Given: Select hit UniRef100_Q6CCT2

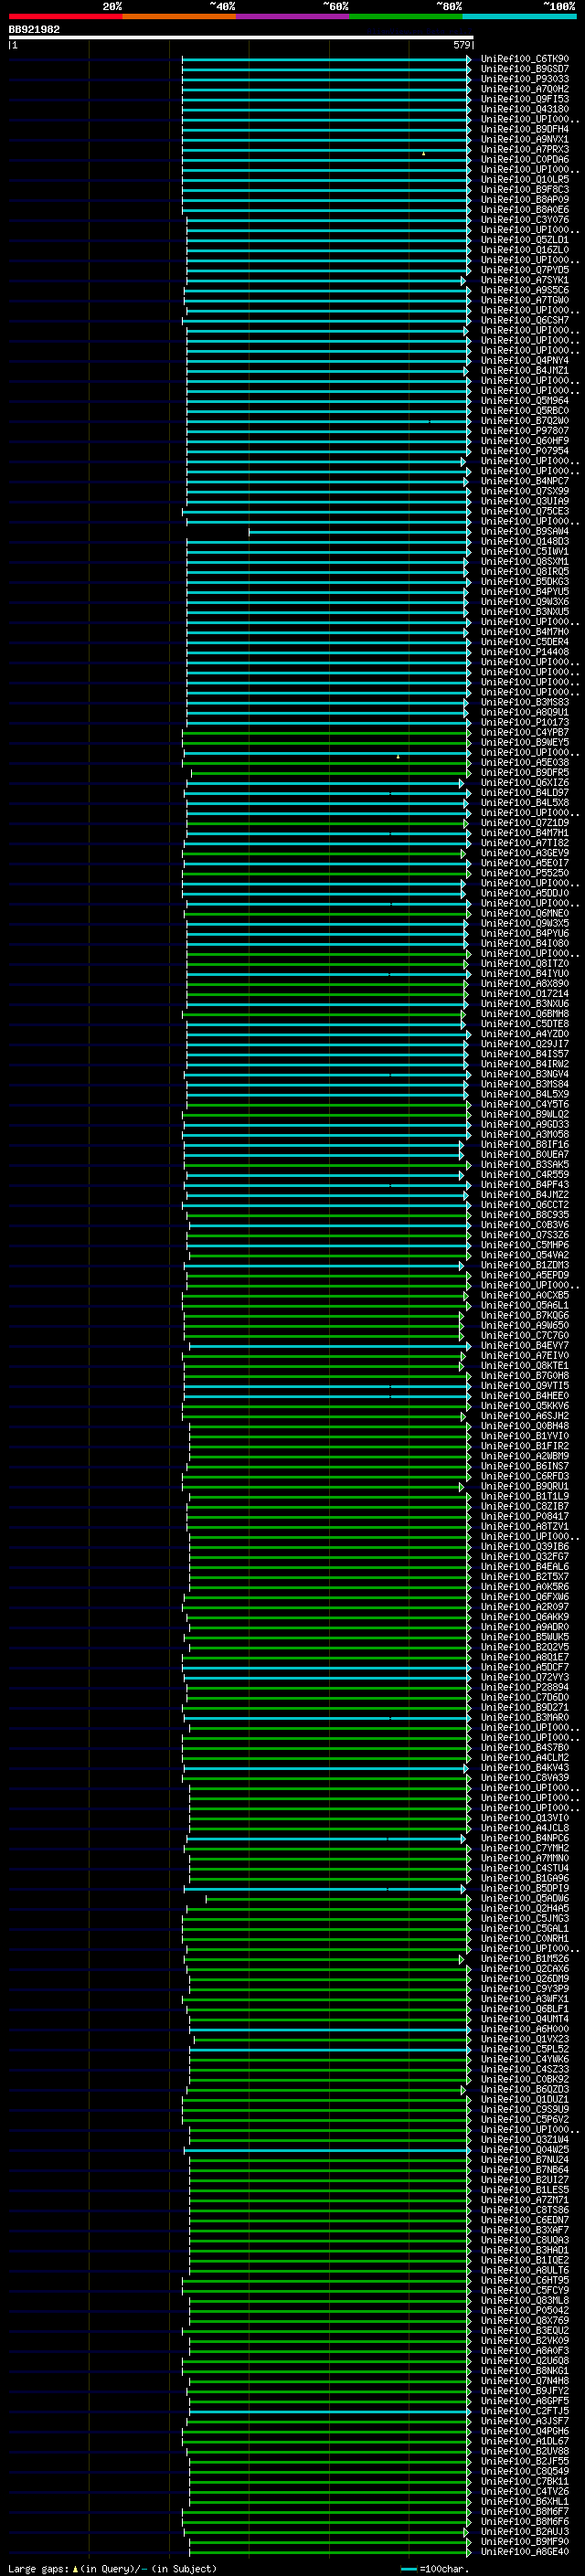Looking at the screenshot, I should click(524, 1205).
